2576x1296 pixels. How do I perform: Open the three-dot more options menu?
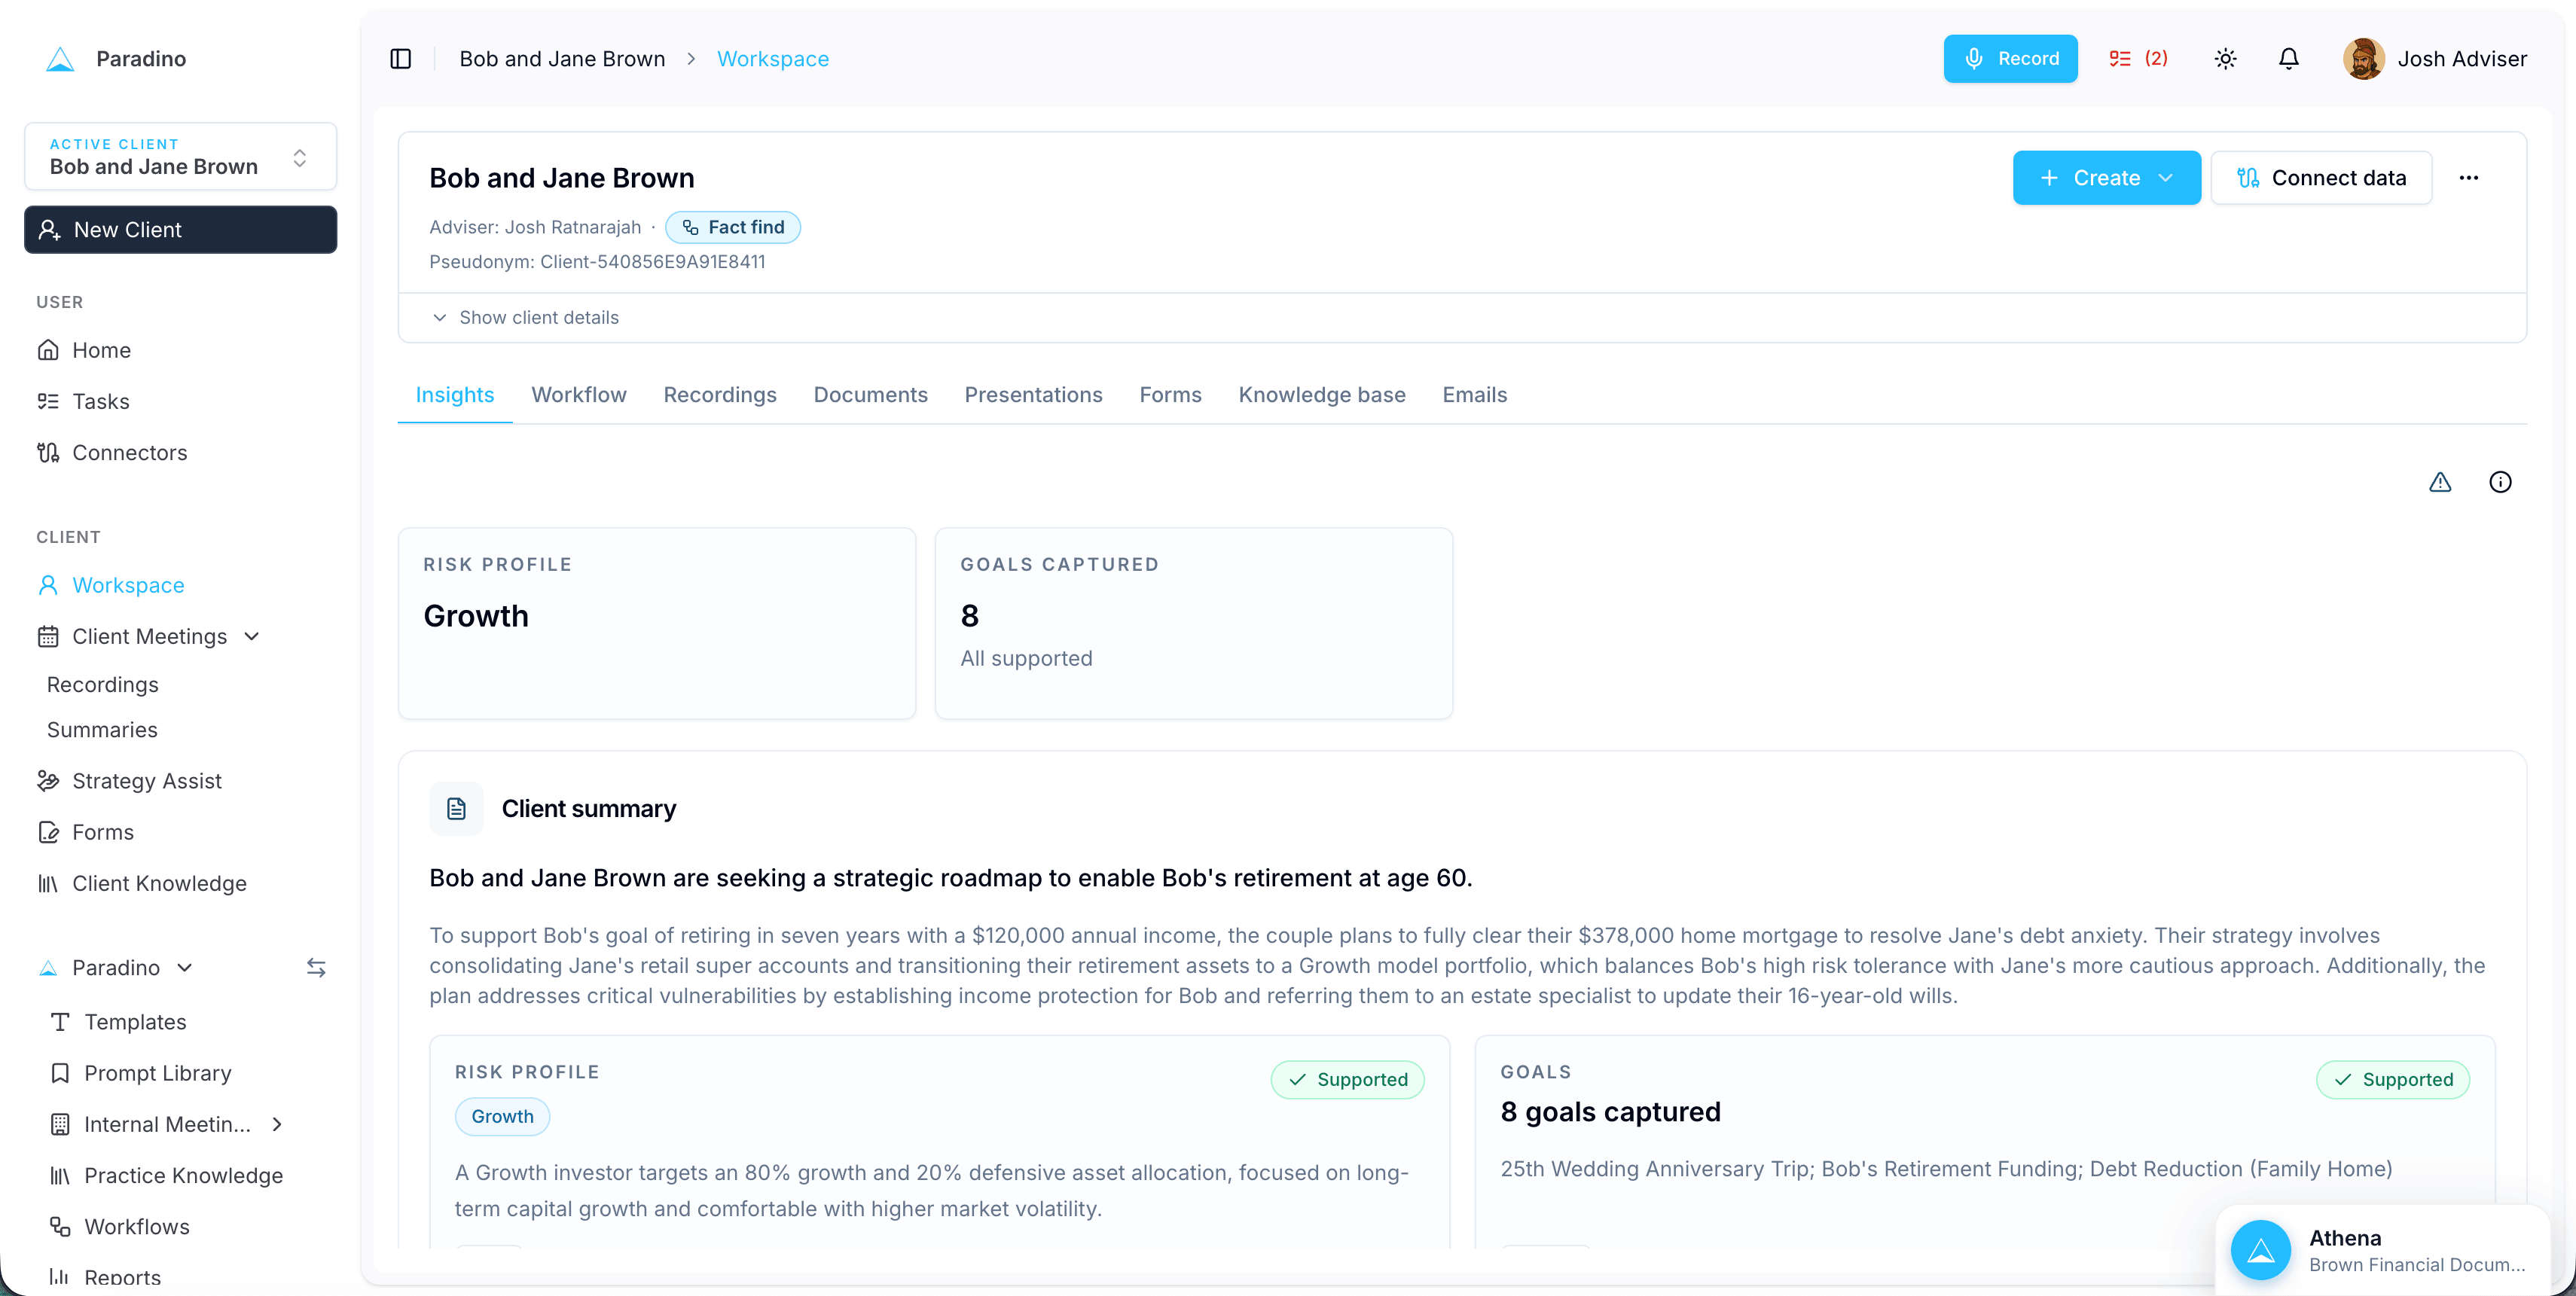click(x=2468, y=178)
